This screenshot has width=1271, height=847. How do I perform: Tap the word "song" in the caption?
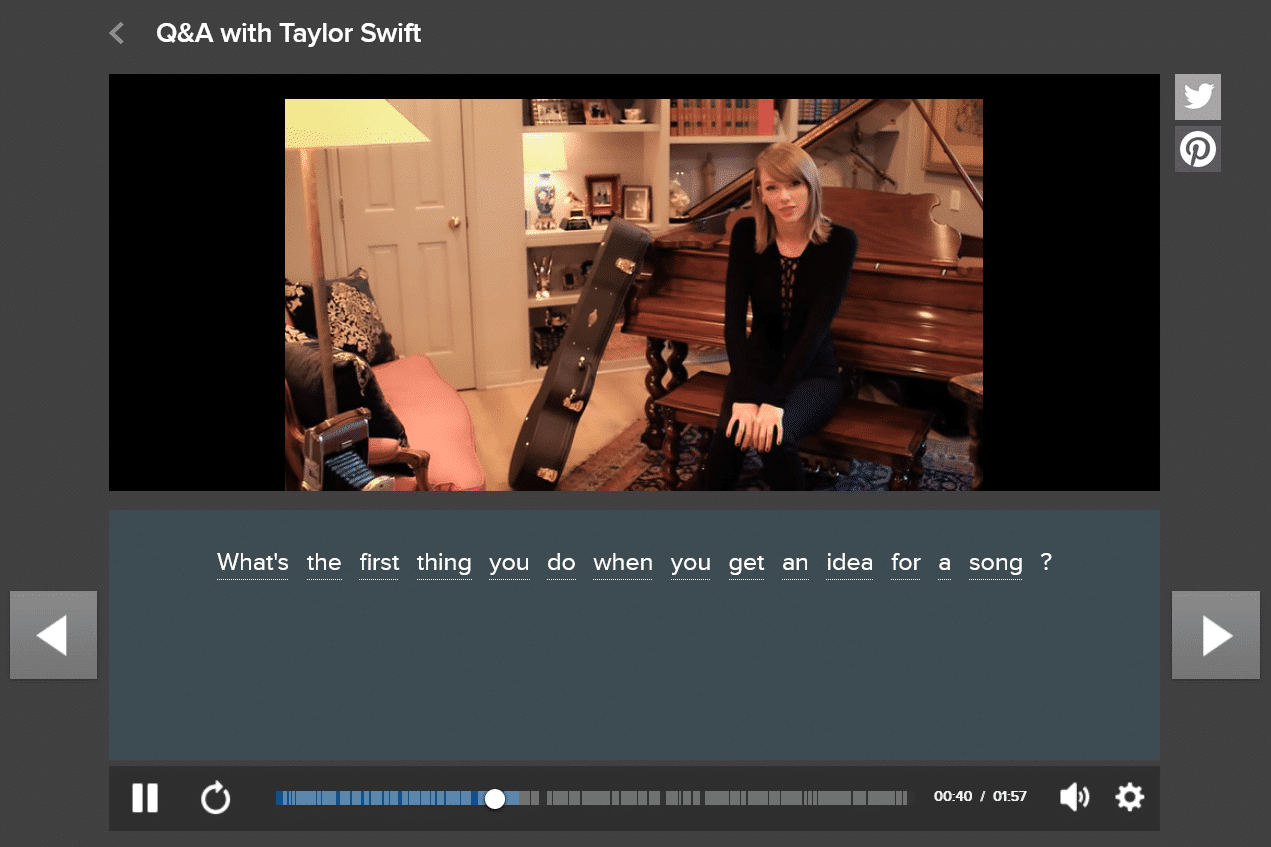[995, 563]
